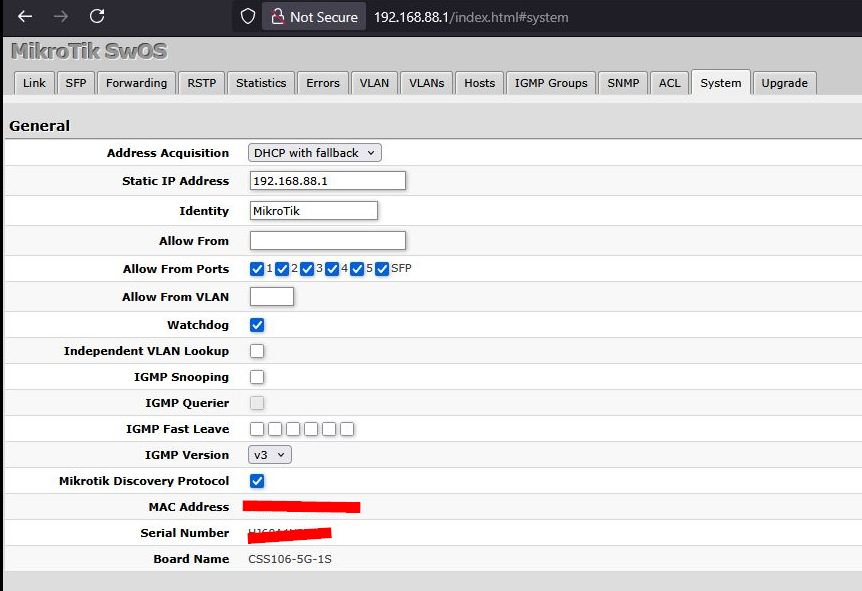
Task: Uncheck Allow From Ports port 2
Action: 282,269
